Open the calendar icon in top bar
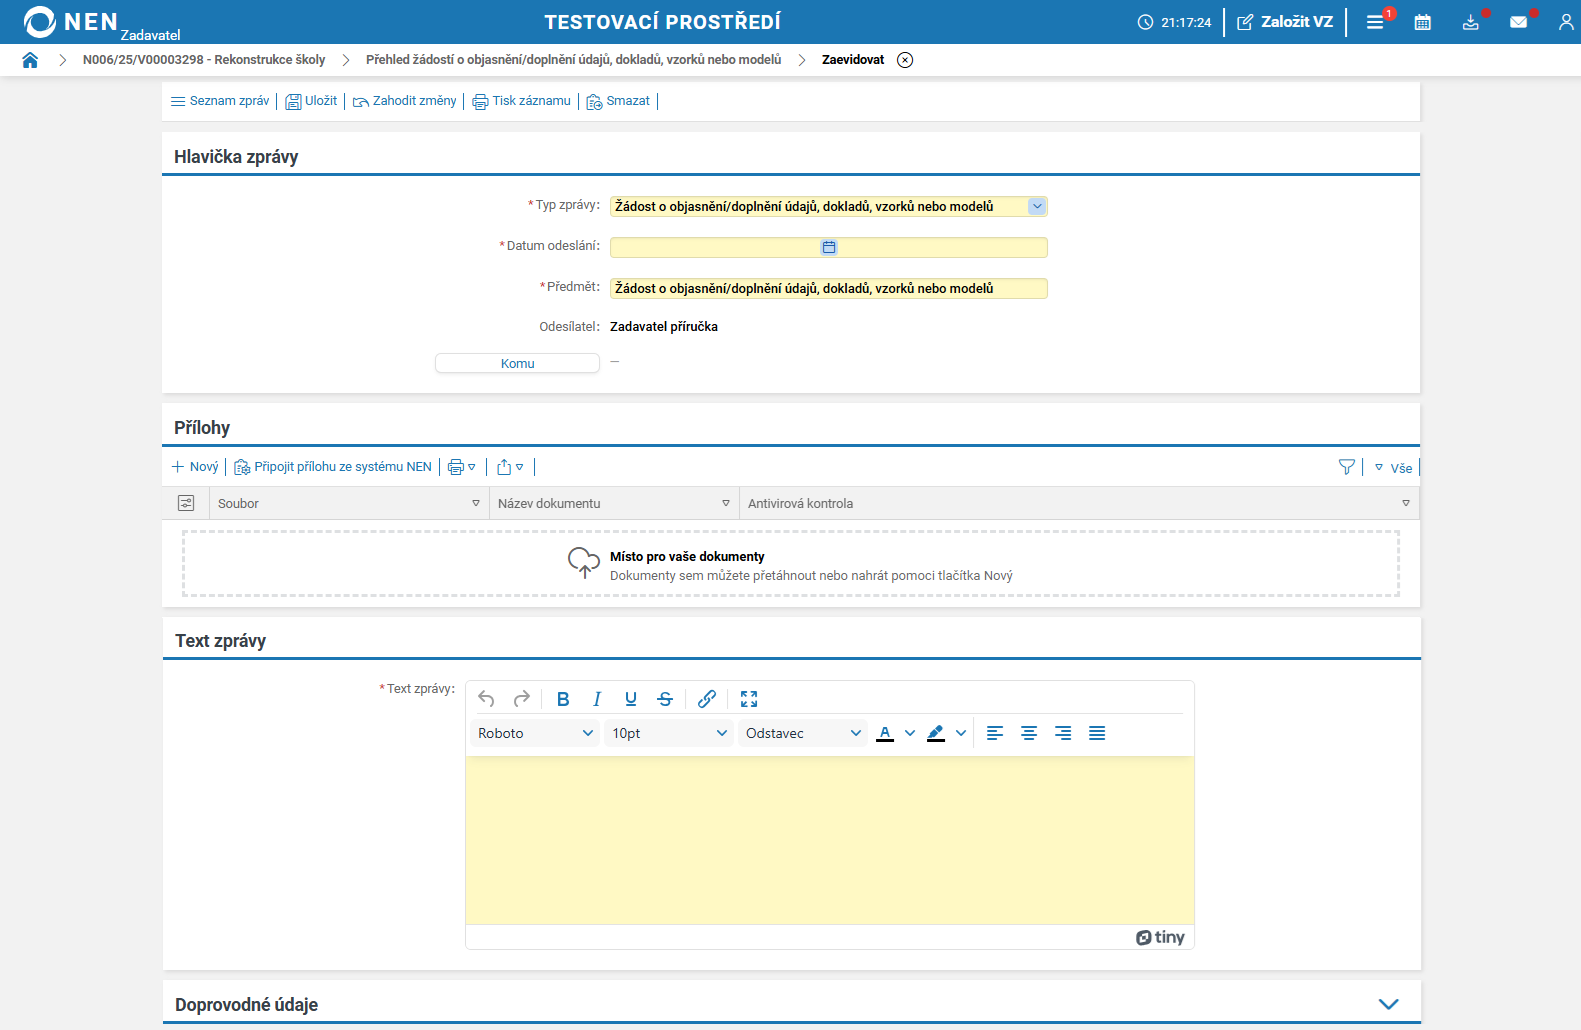Screen dimensions: 1581x1030 point(1422,22)
